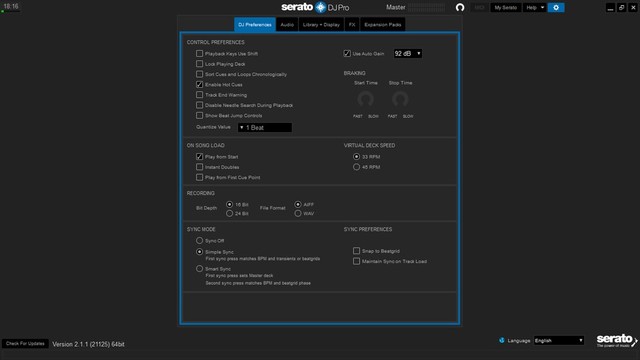The height and width of the screenshot is (360, 640).
Task: Open the Expansion Packs tab
Action: pos(382,24)
